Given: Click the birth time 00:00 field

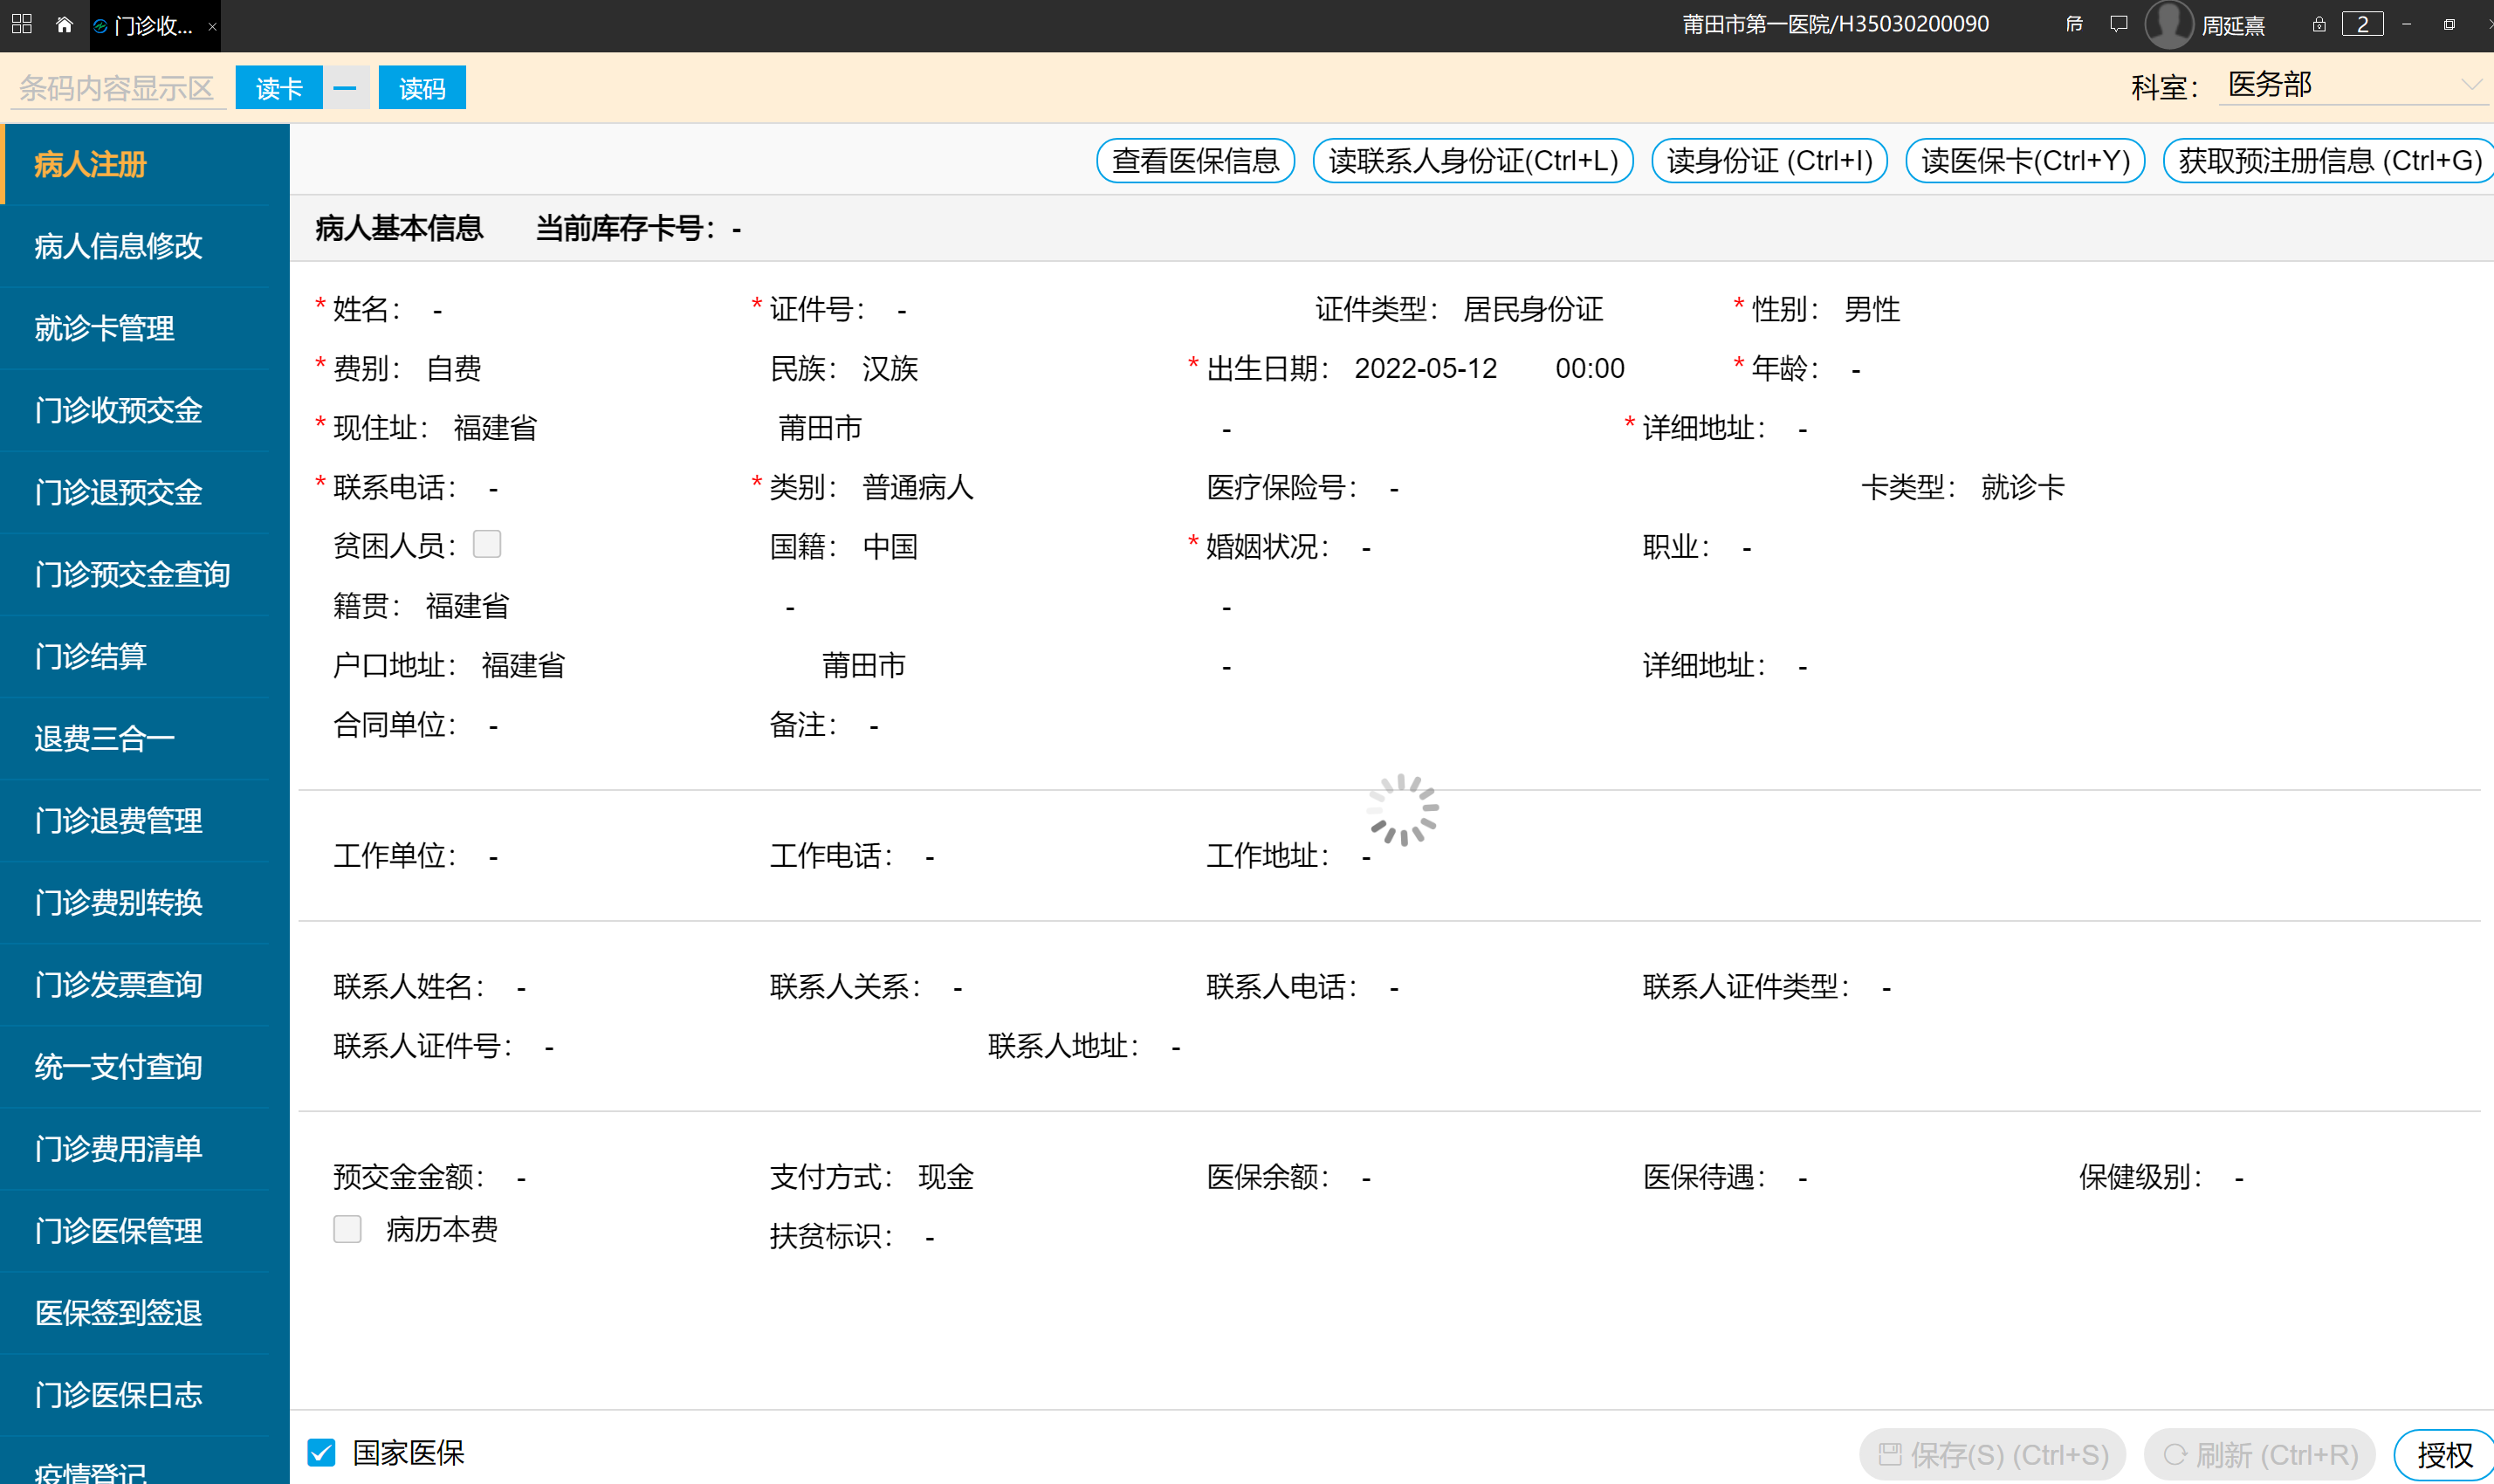Looking at the screenshot, I should (x=1589, y=369).
